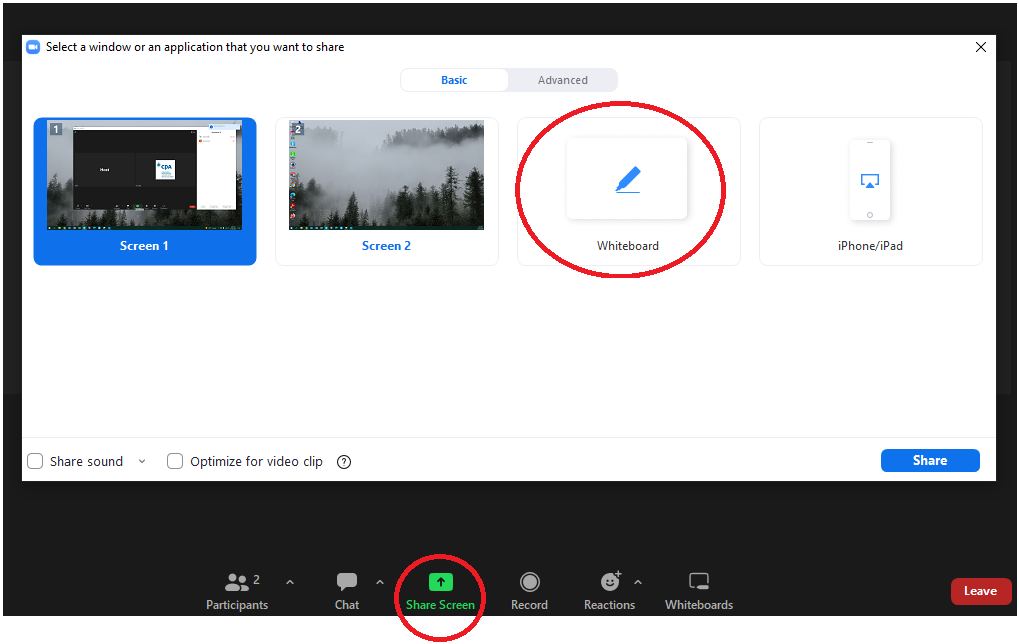
Task: Click the red Leave button
Action: pyautogui.click(x=979, y=591)
